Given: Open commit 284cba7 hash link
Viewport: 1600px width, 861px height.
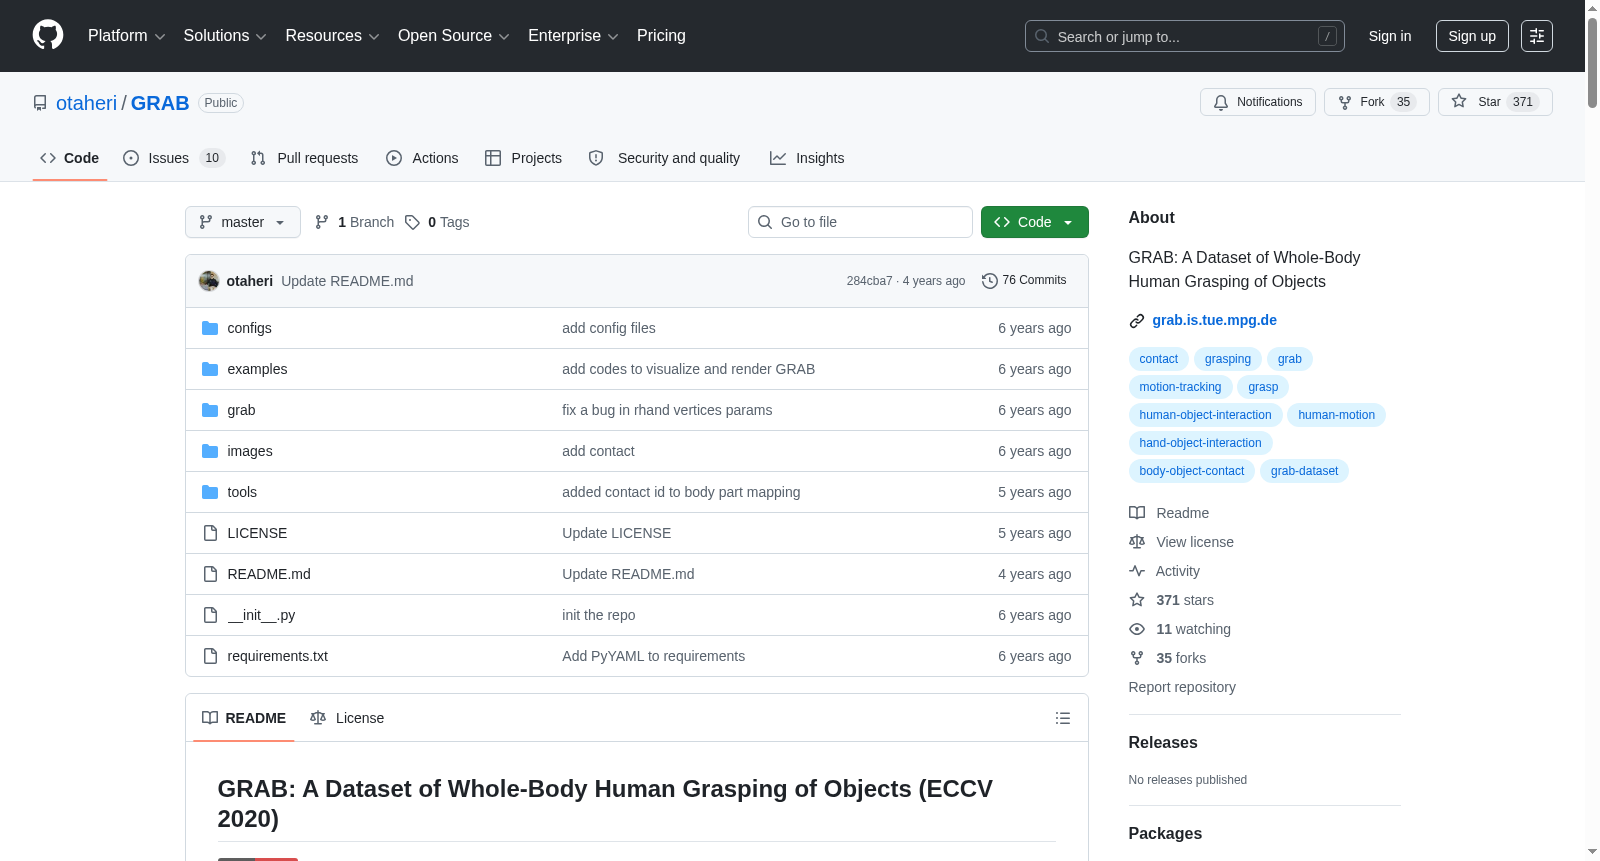Looking at the screenshot, I should pyautogui.click(x=869, y=281).
